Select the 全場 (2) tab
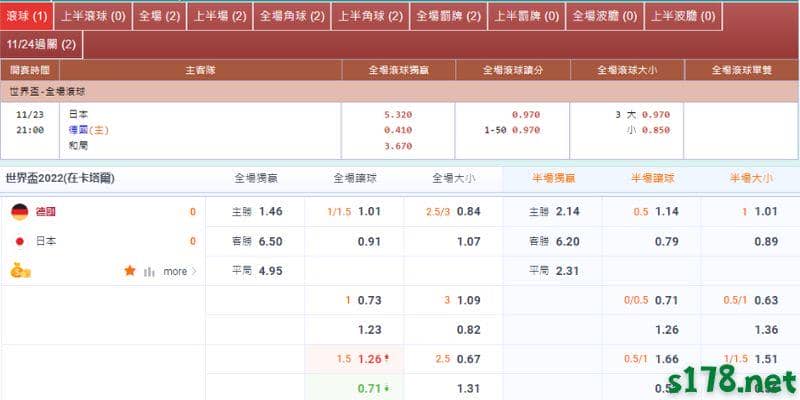 tap(160, 16)
